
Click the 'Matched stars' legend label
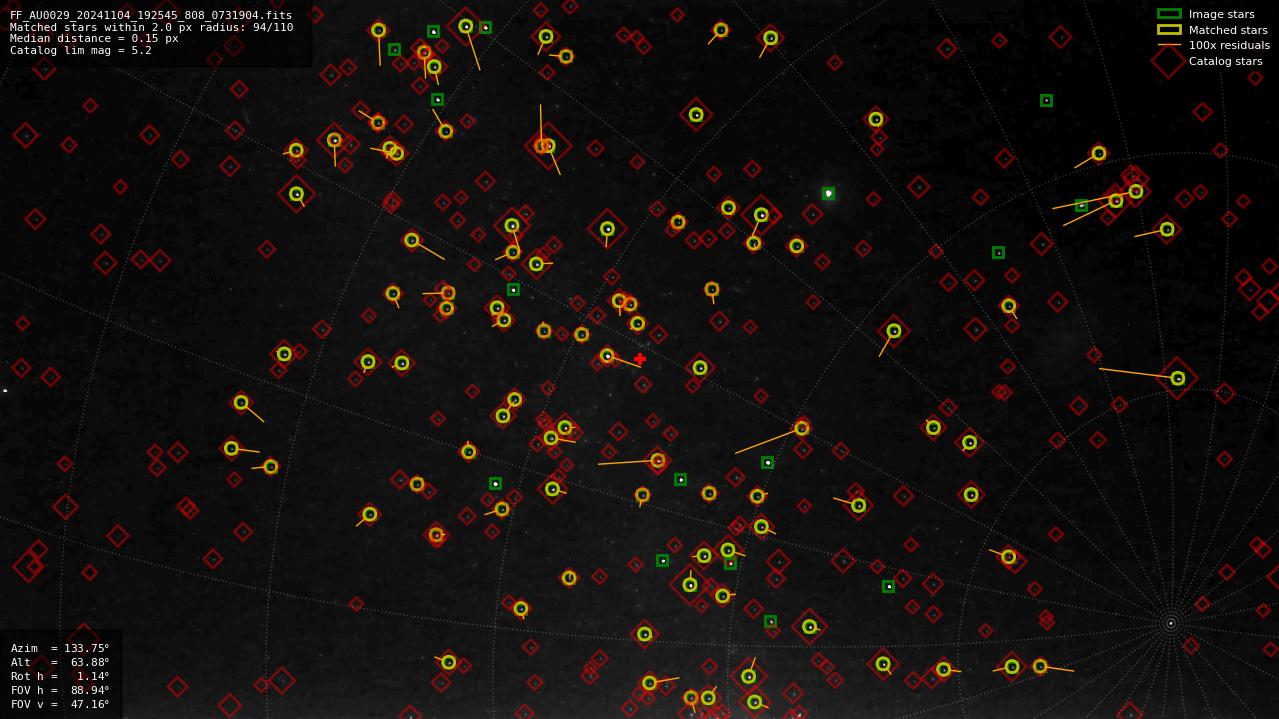1228,30
